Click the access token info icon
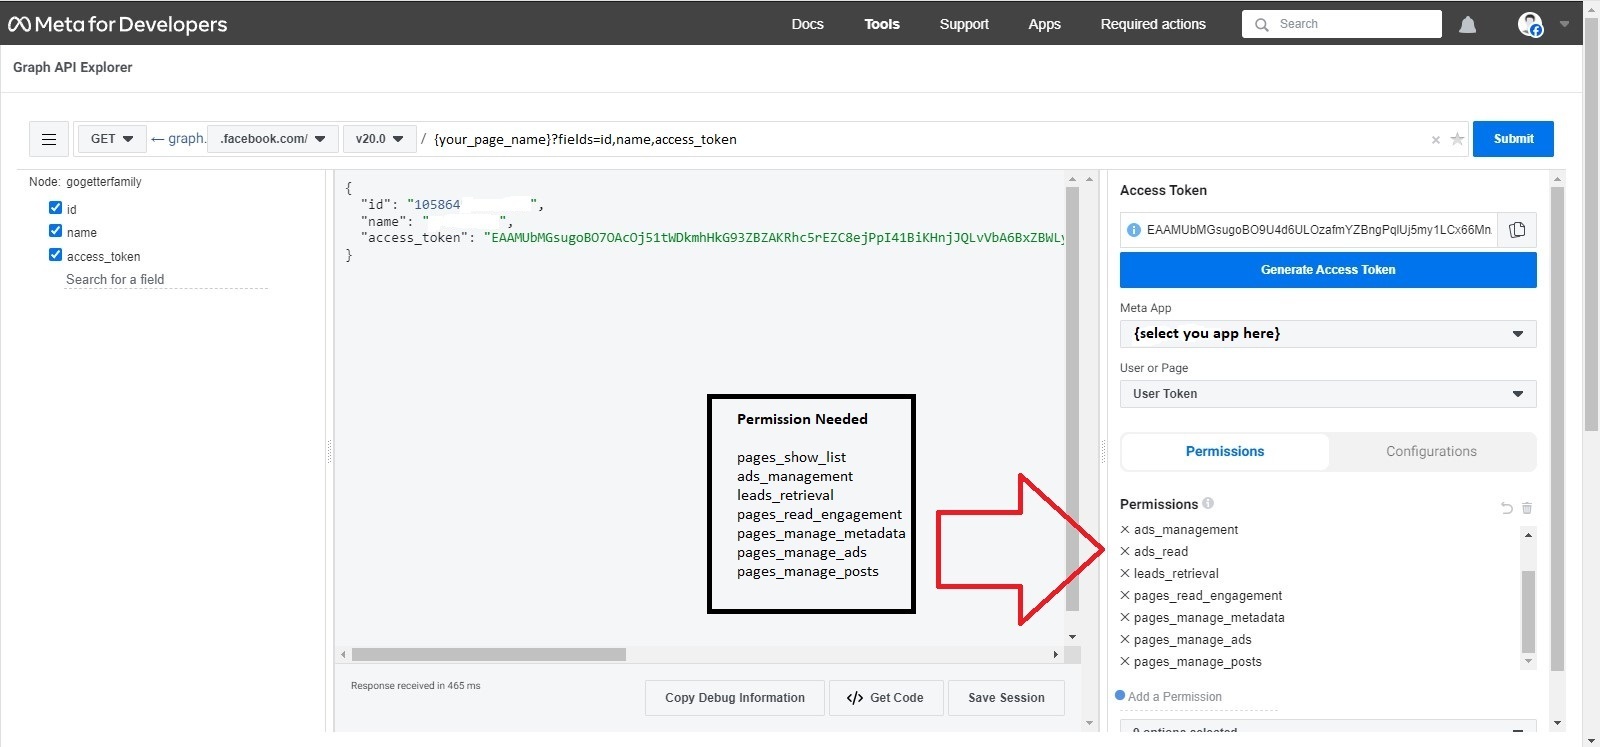Image resolution: width=1600 pixels, height=747 pixels. [x=1133, y=230]
